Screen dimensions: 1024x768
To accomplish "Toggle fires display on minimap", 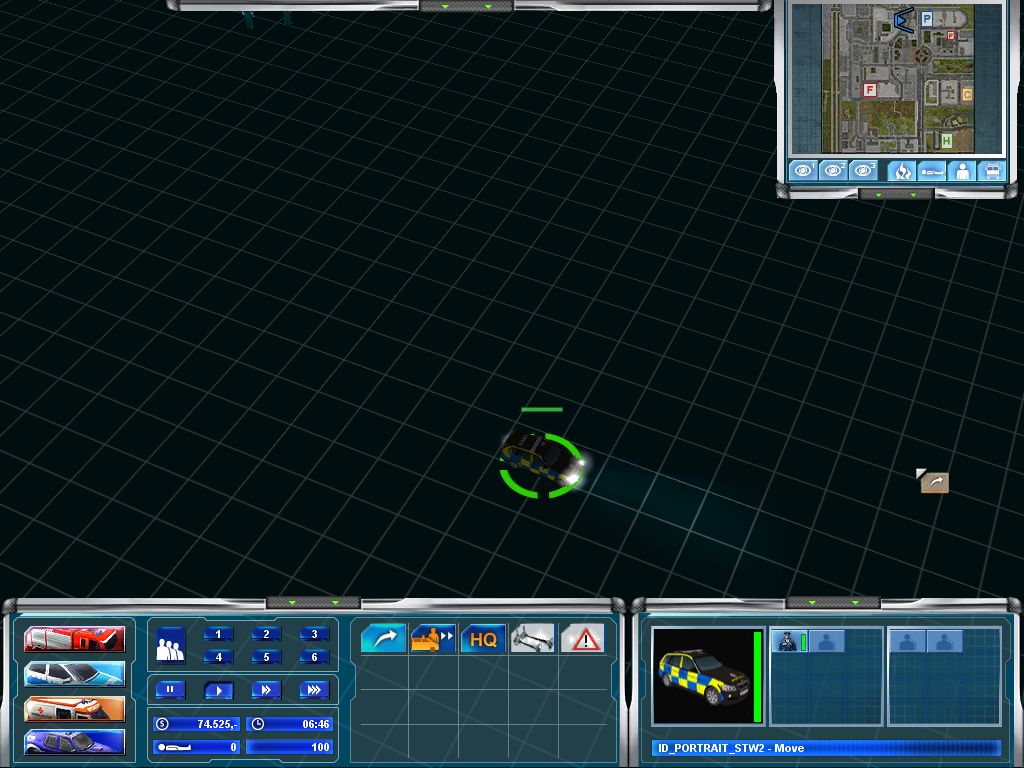I will coord(901,171).
